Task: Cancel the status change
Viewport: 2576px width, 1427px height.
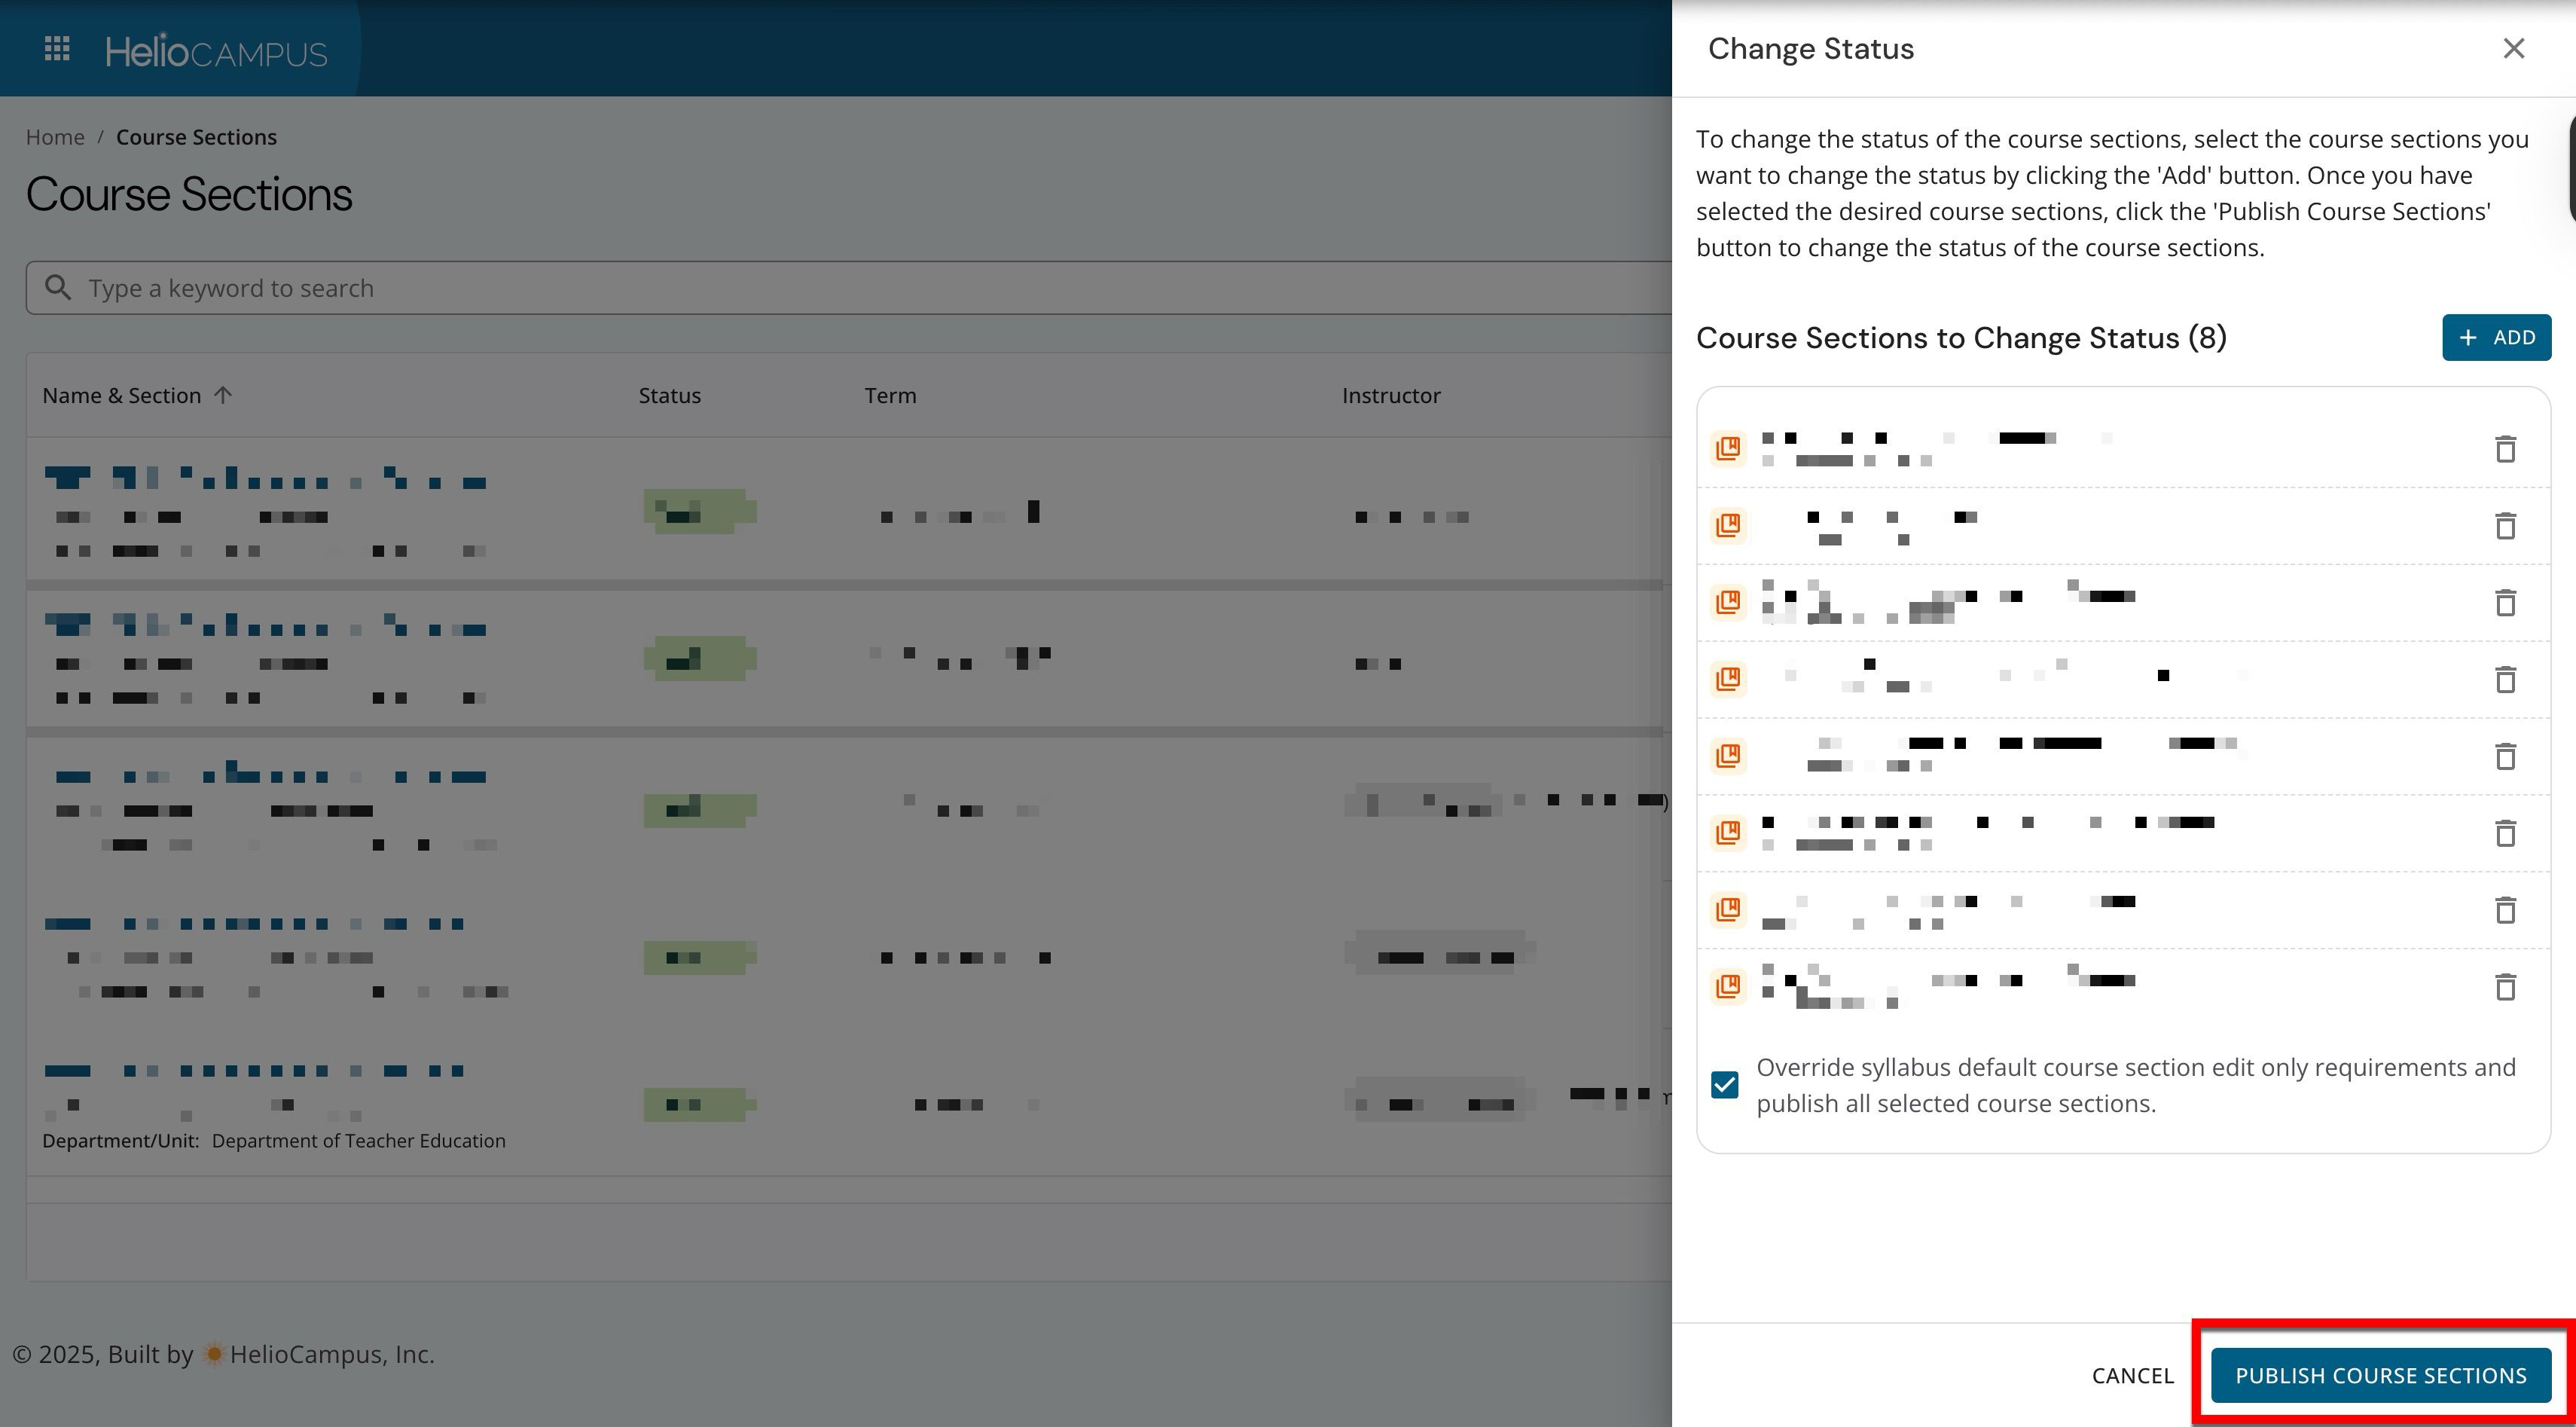Action: point(2132,1376)
